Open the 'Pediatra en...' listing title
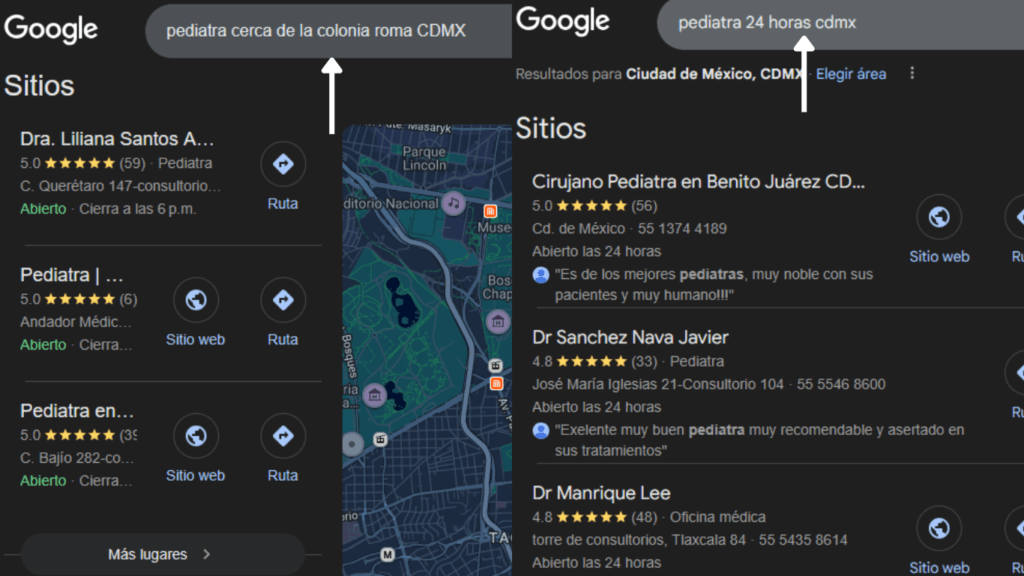This screenshot has height=576, width=1024. (x=77, y=411)
